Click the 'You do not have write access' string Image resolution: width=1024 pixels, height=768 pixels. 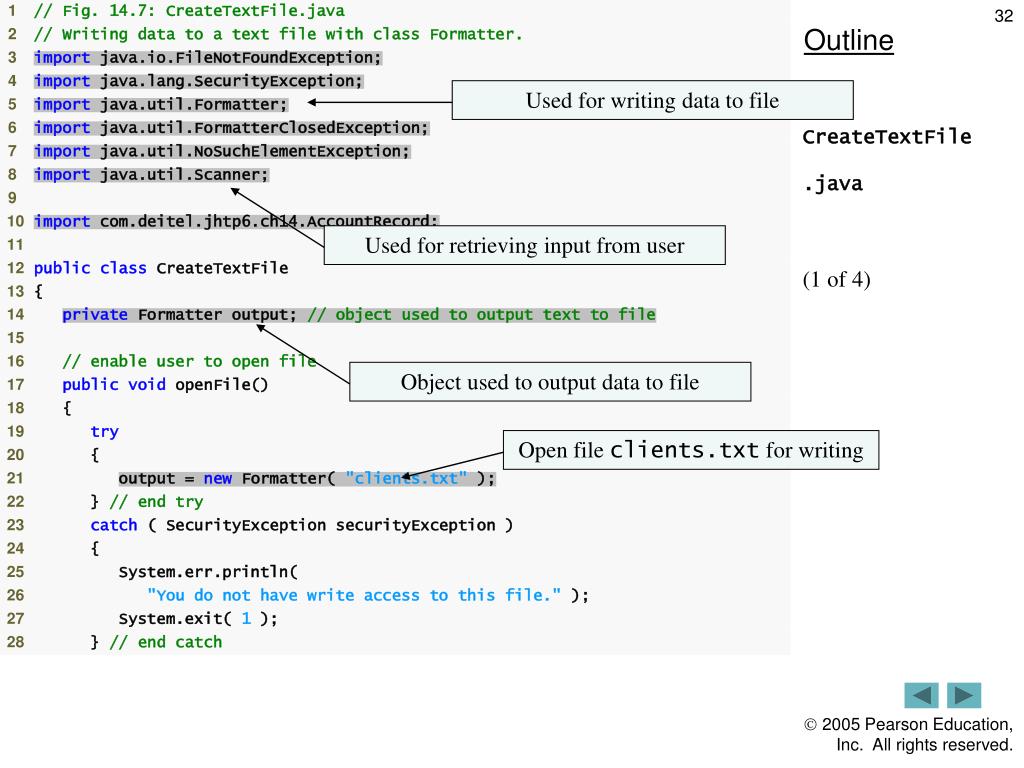tap(354, 596)
